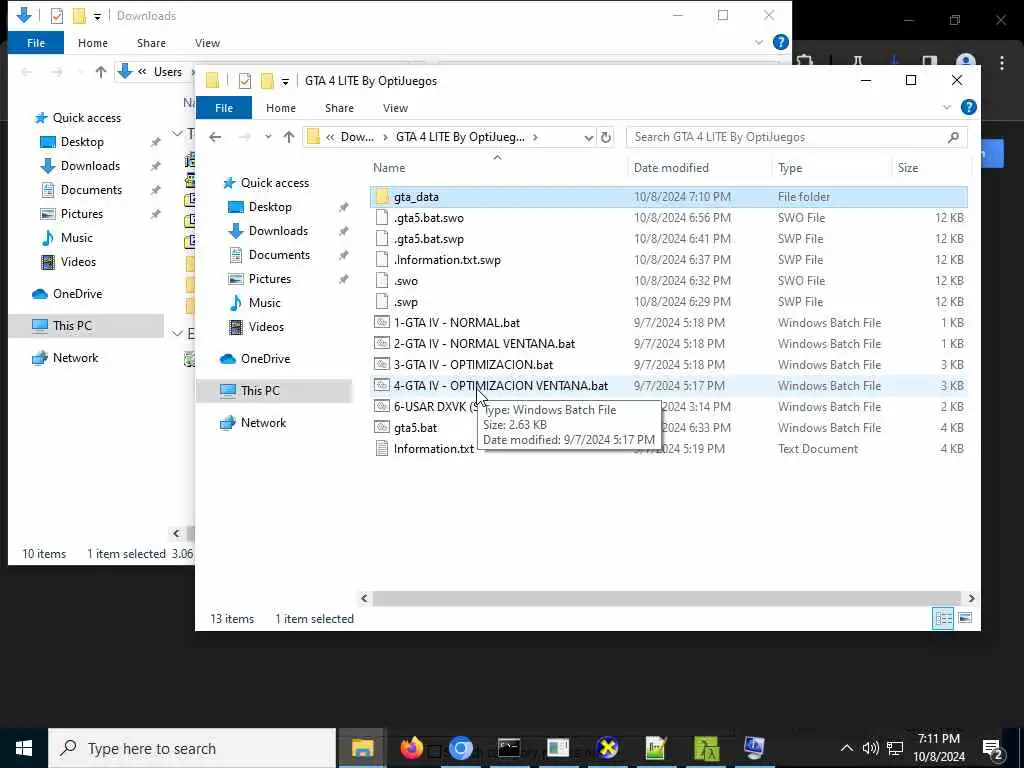Open the File tab in GTA 4 LITE window
Viewport: 1024px width, 768px height.
[224, 108]
